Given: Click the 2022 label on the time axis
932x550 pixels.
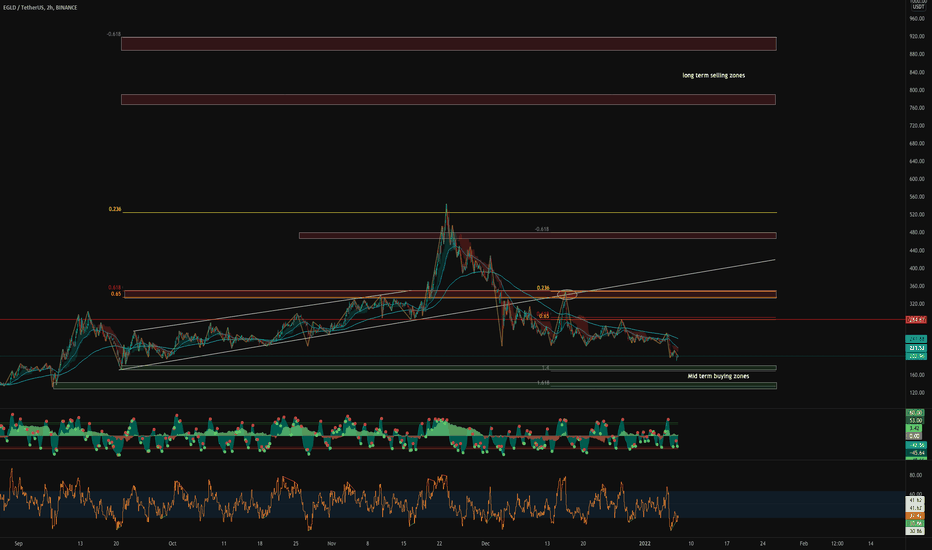Looking at the screenshot, I should click(x=646, y=543).
